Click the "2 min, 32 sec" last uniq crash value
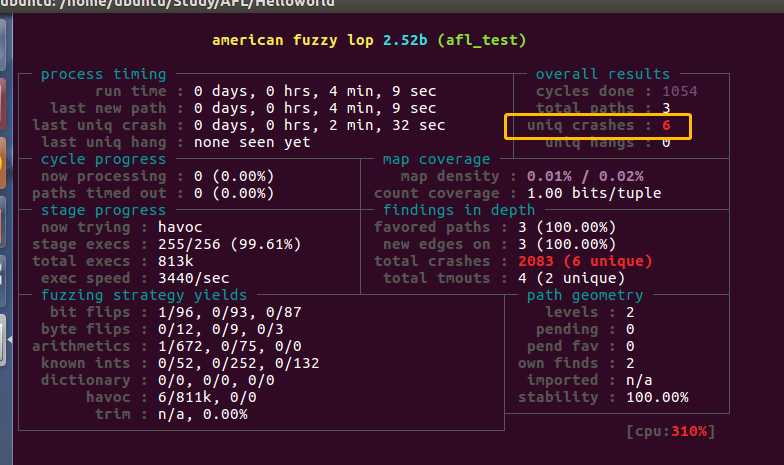Screen dimensions: 784x465 (387, 125)
